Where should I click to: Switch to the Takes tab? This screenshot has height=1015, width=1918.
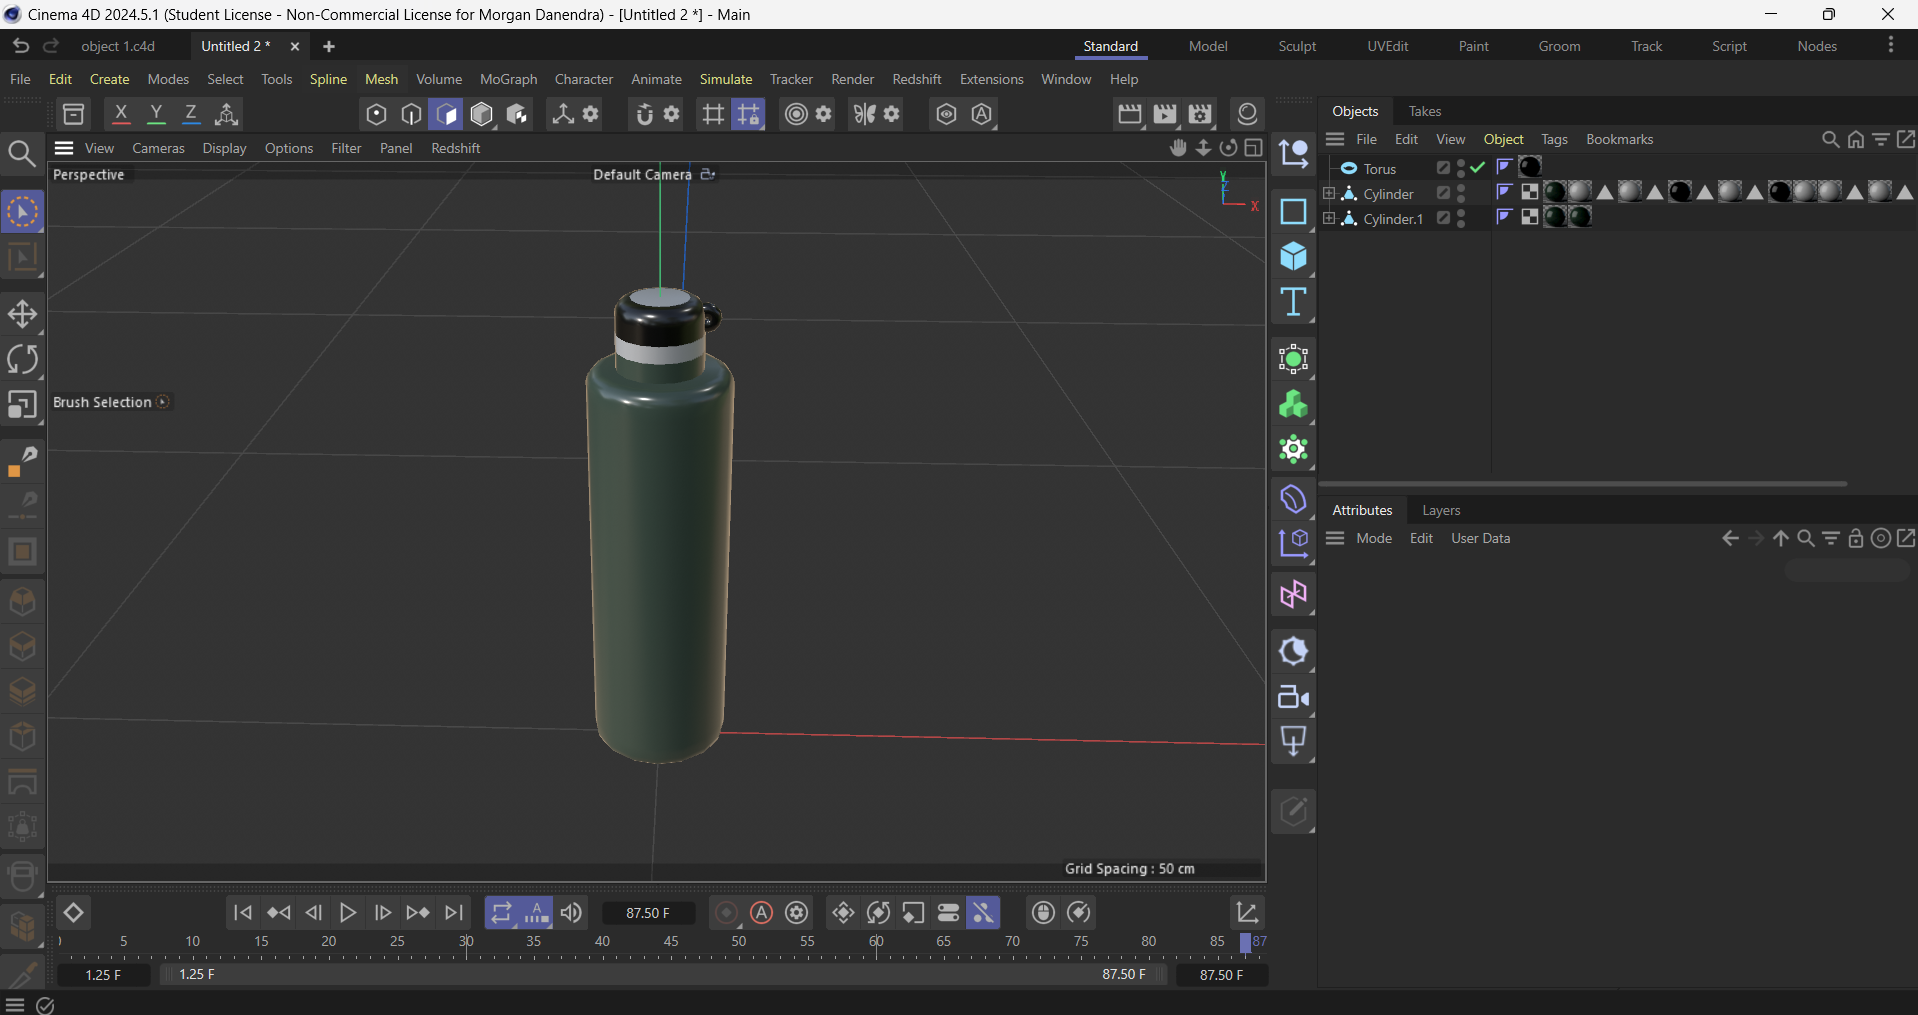pos(1426,111)
